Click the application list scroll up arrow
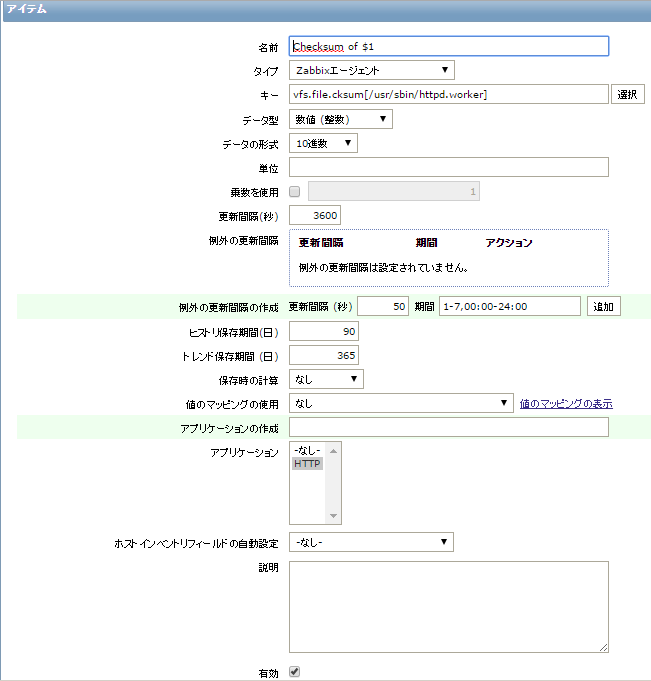 [x=333, y=451]
